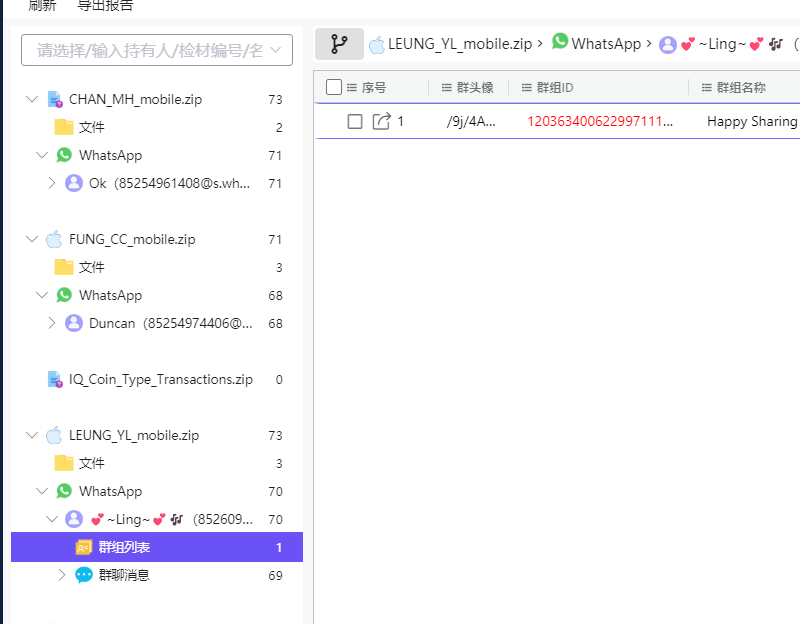
Task: Click the ~Ling~ contact avatar in breadcrumb
Action: (x=667, y=44)
